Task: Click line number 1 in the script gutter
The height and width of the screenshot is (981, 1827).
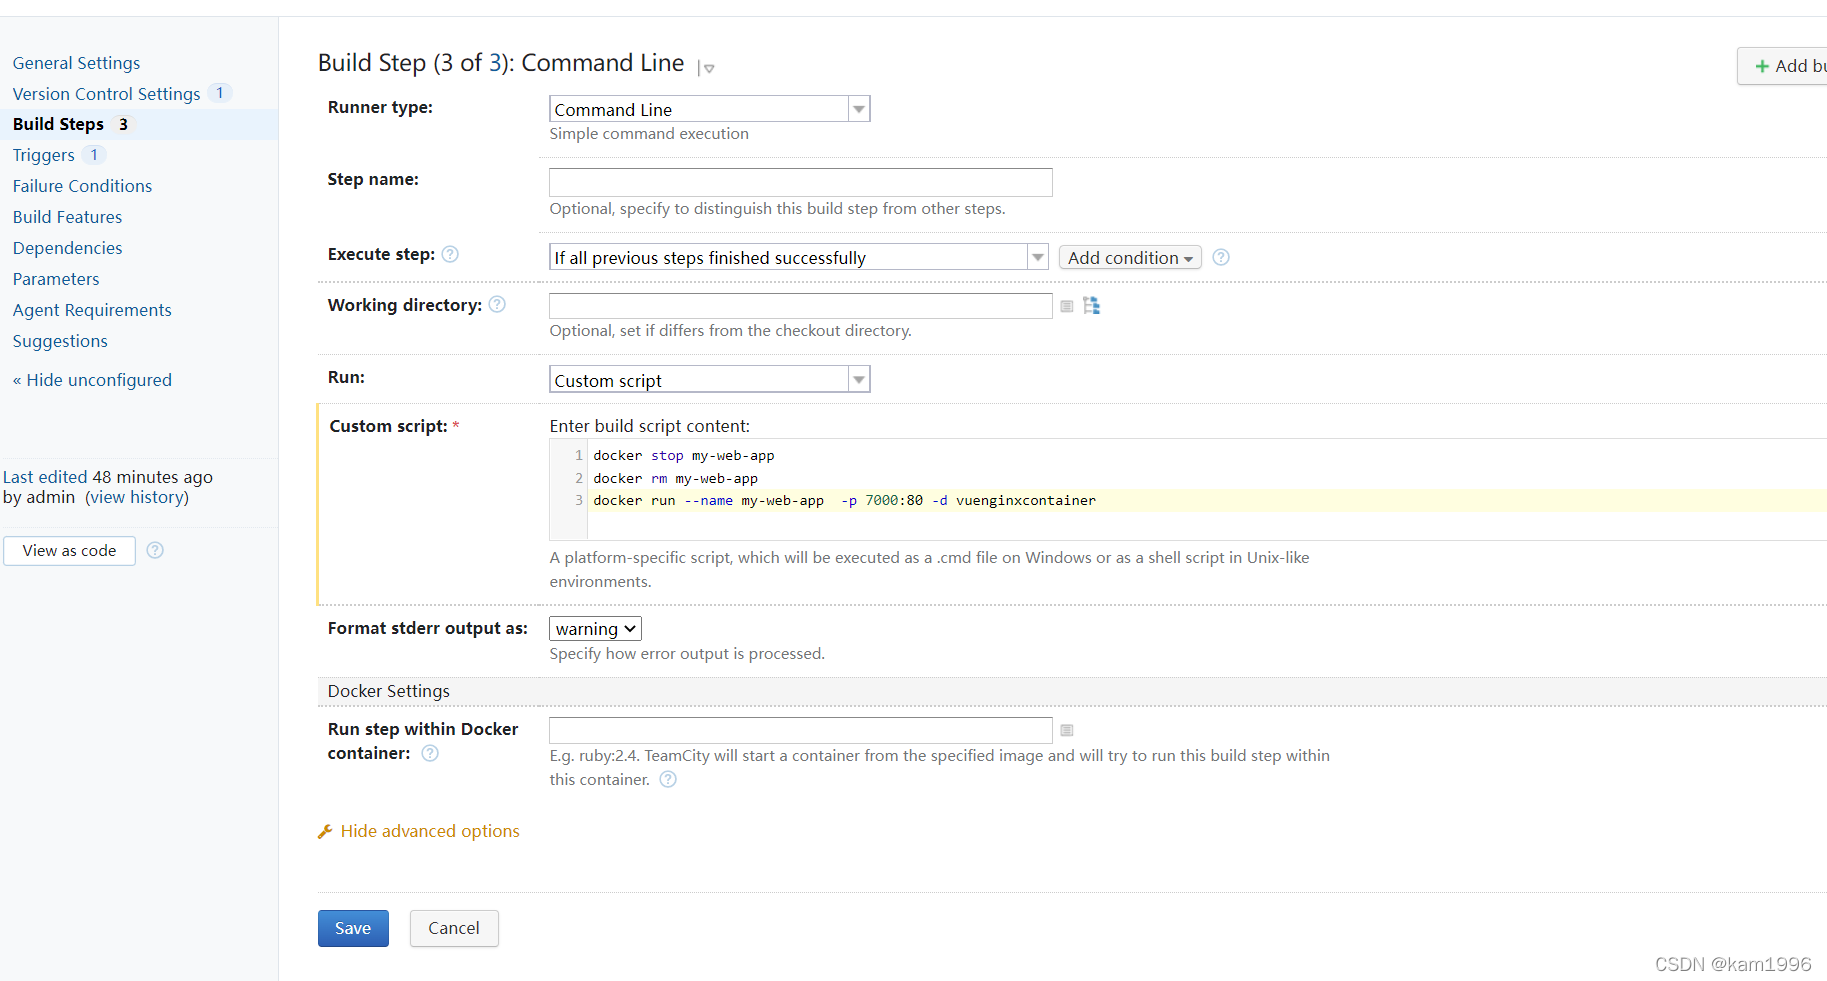Action: click(578, 455)
